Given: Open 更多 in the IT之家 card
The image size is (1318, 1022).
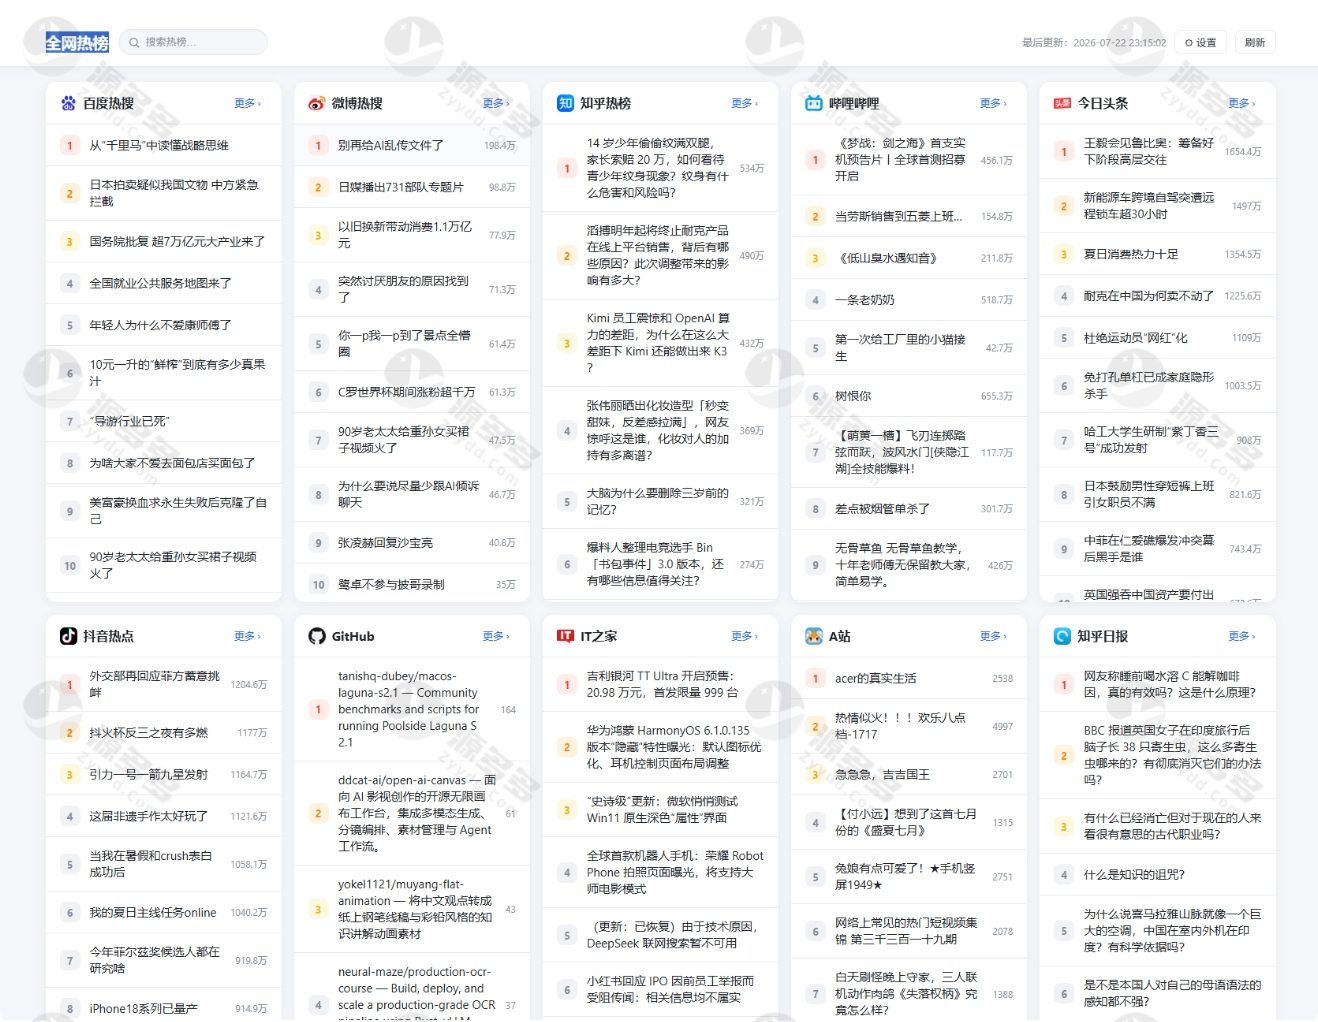Looking at the screenshot, I should 744,636.
